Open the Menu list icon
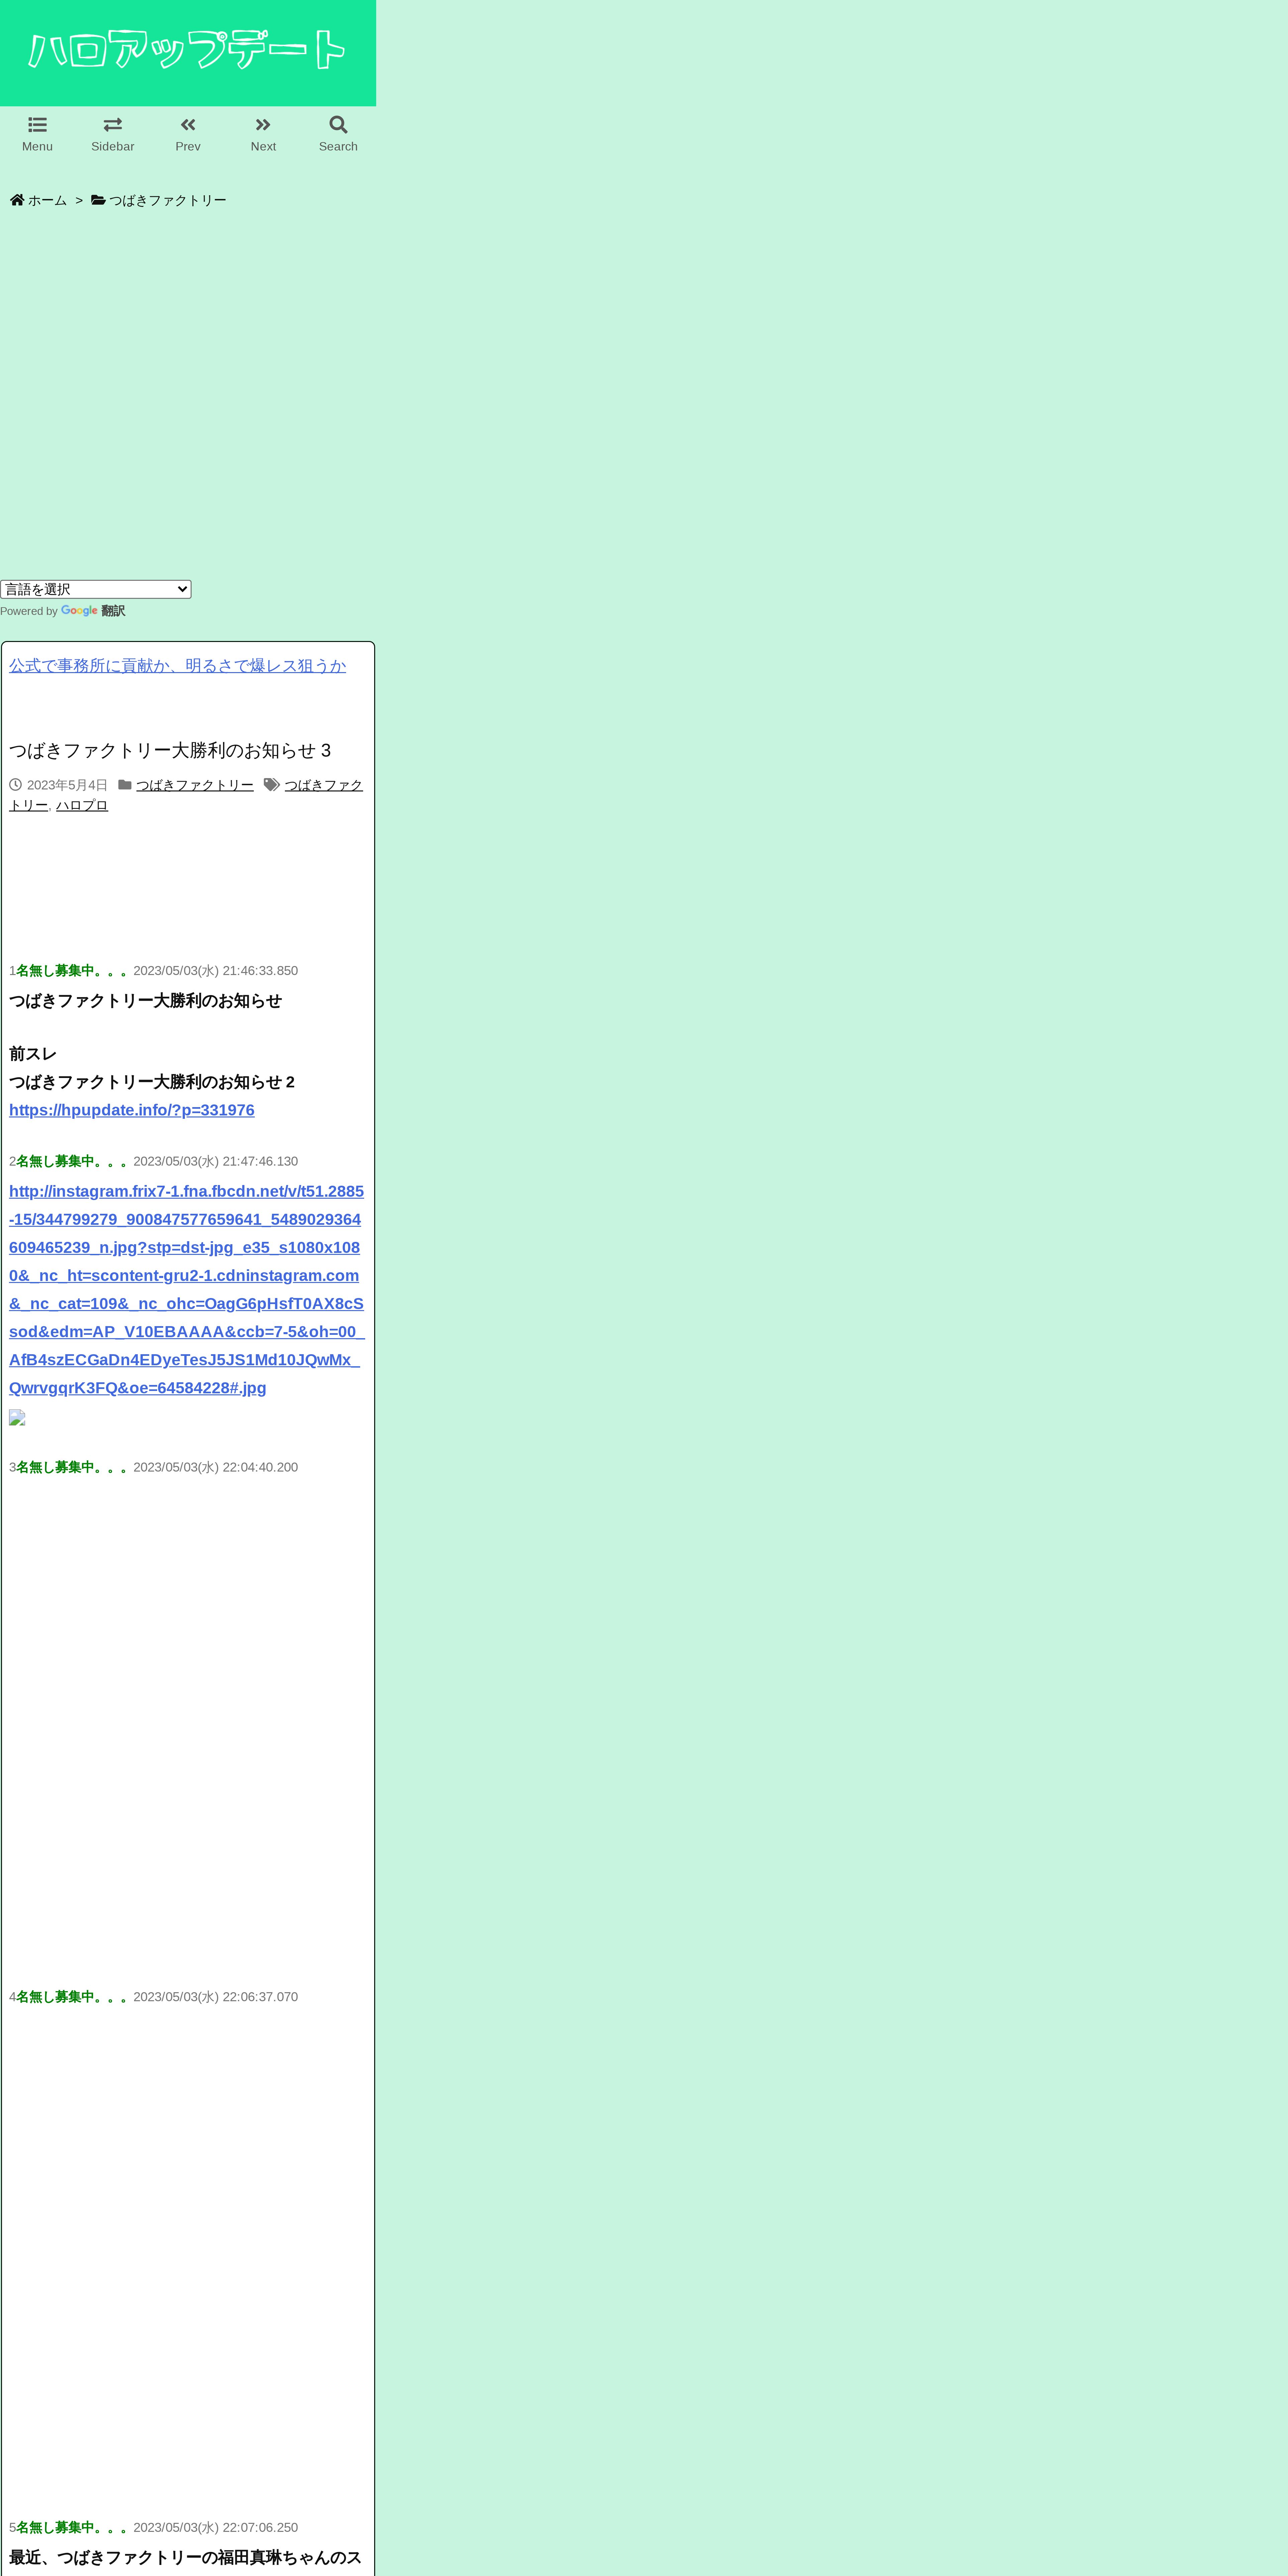The height and width of the screenshot is (2576, 1288). (x=37, y=125)
